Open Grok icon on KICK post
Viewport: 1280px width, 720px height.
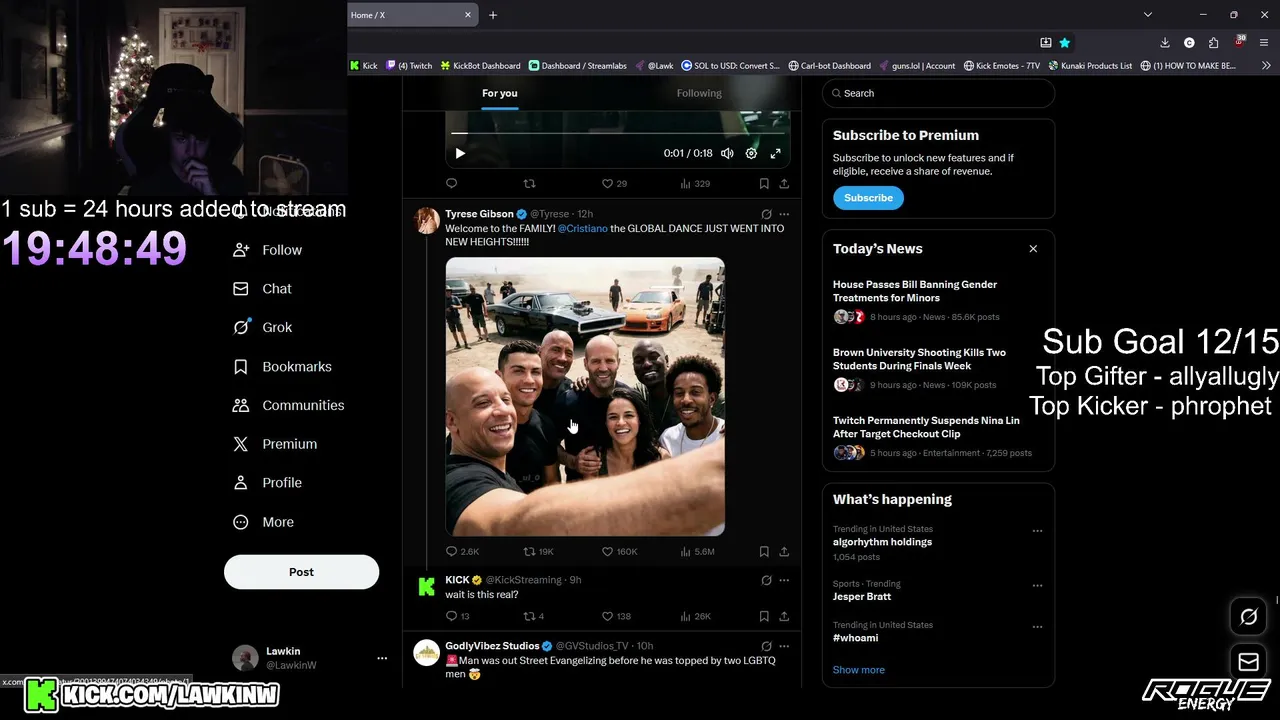tap(766, 580)
